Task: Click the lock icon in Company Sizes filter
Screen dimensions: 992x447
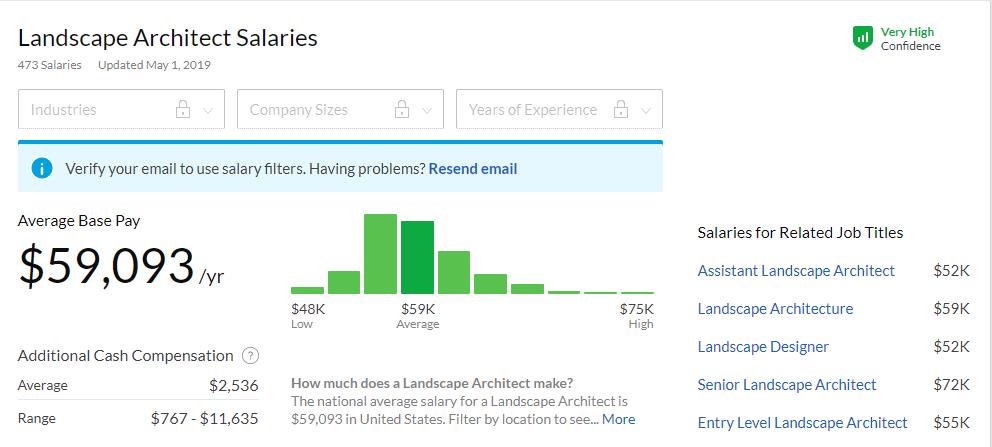Action: click(x=402, y=109)
